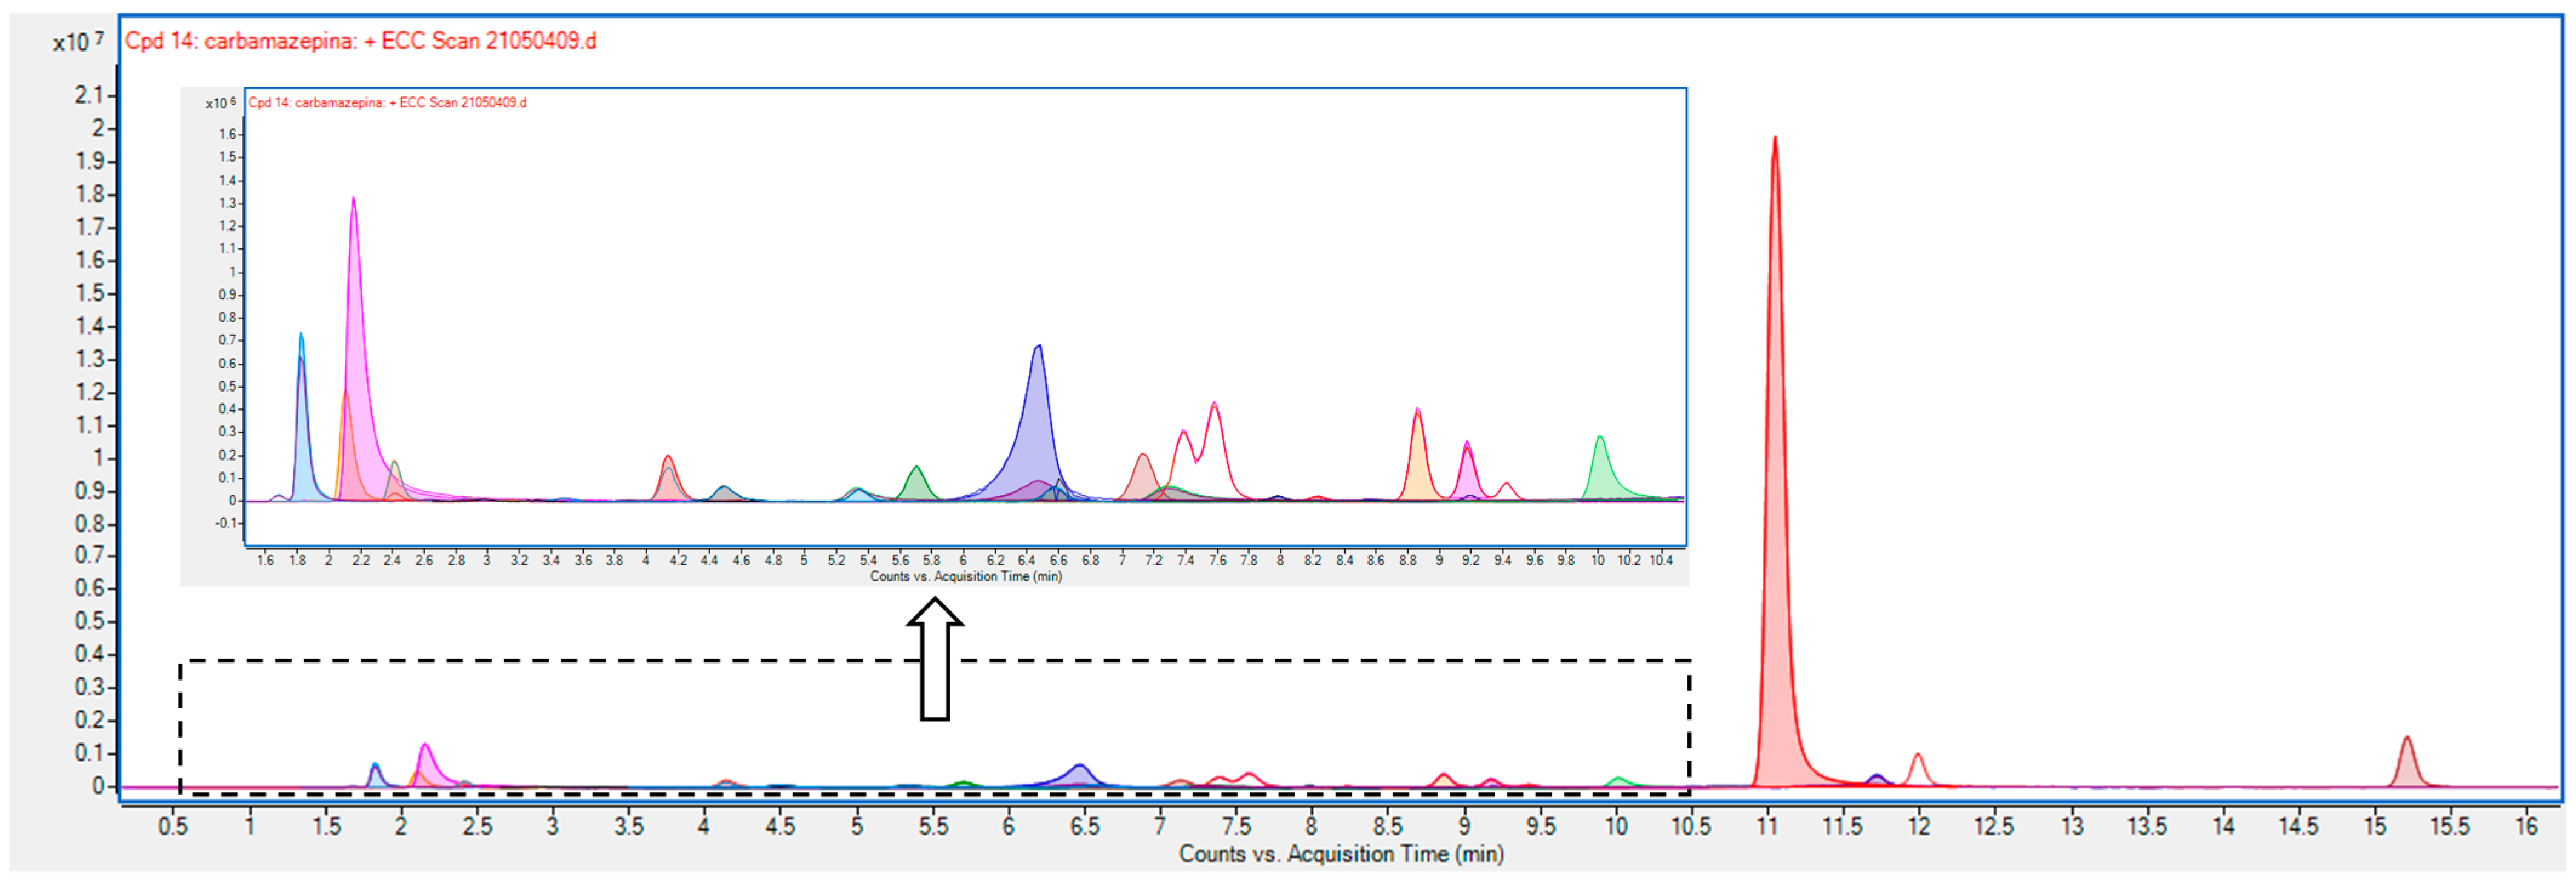Select the magenta peak near 2.15 min in main plot
The width and height of the screenshot is (2576, 883).
pyautogui.click(x=427, y=768)
